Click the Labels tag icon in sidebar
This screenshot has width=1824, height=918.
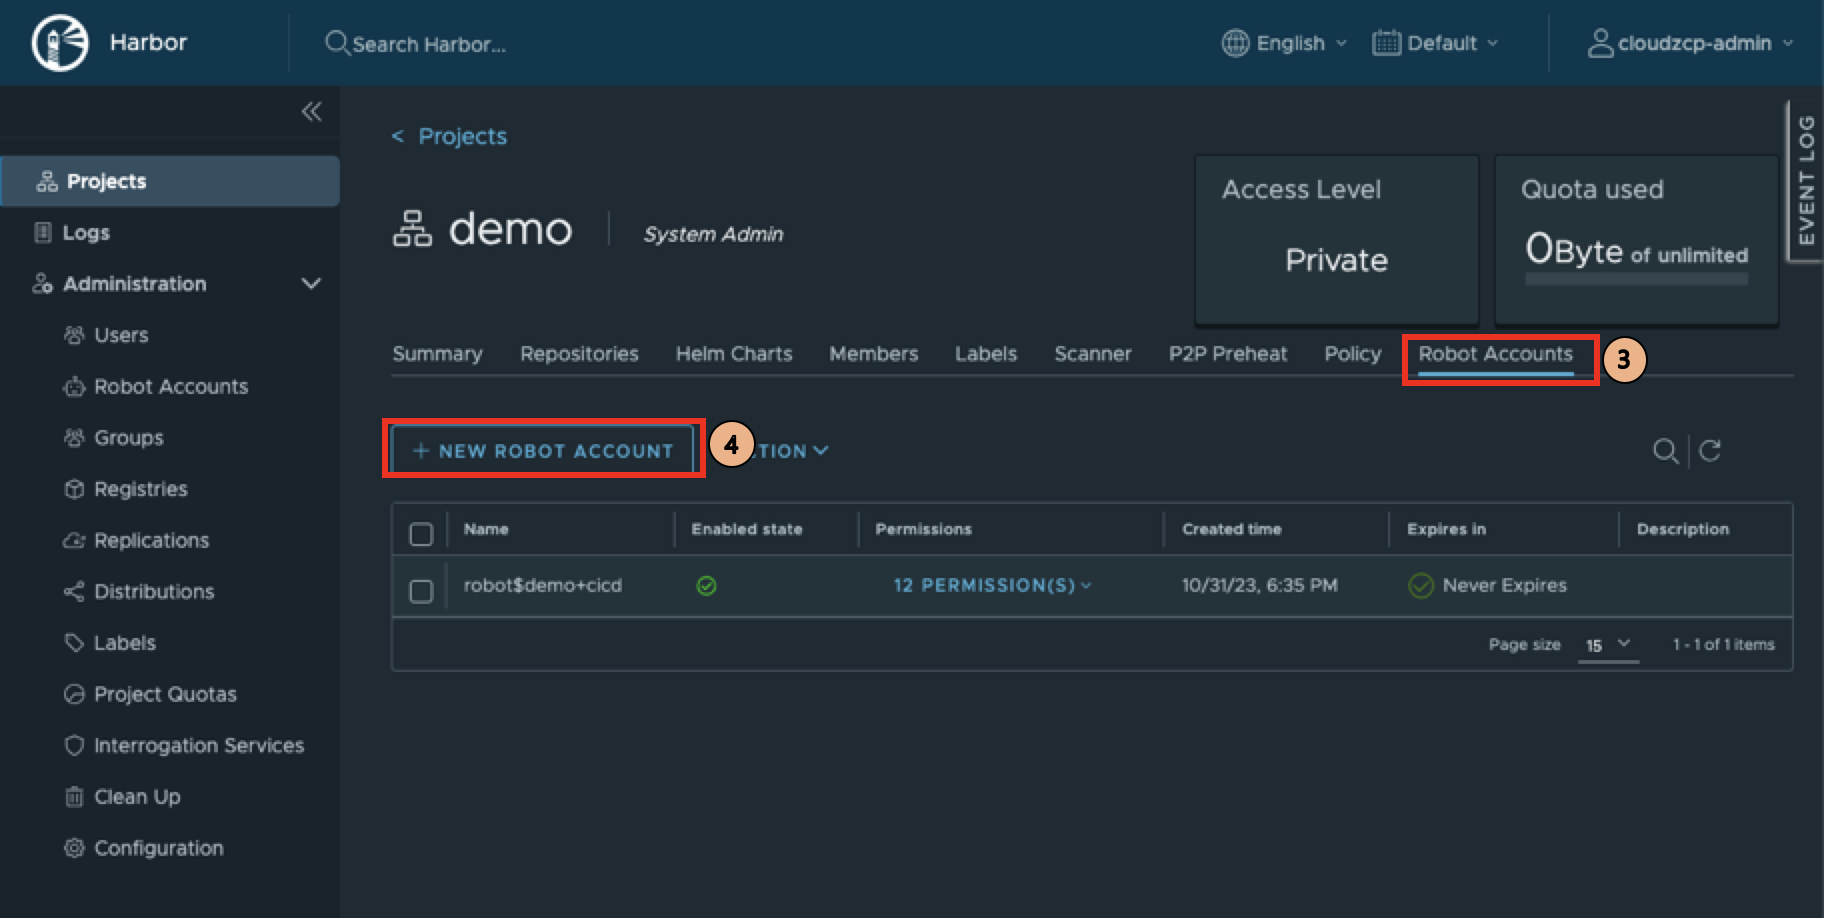[74, 643]
